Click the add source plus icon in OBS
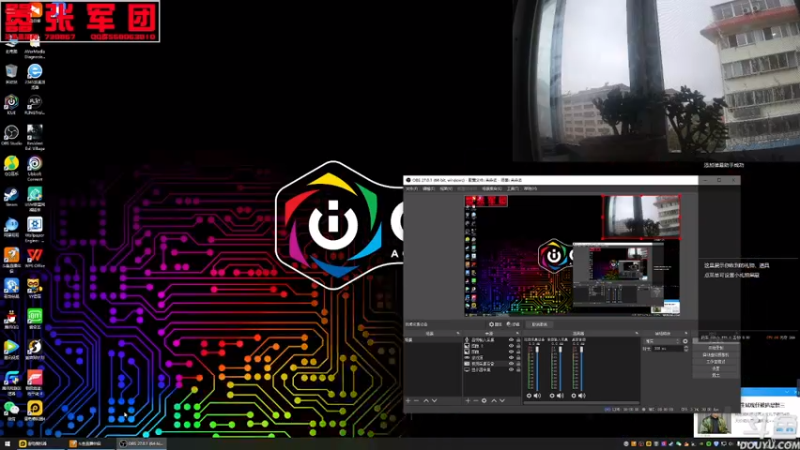This screenshot has height=450, width=800. coord(467,401)
